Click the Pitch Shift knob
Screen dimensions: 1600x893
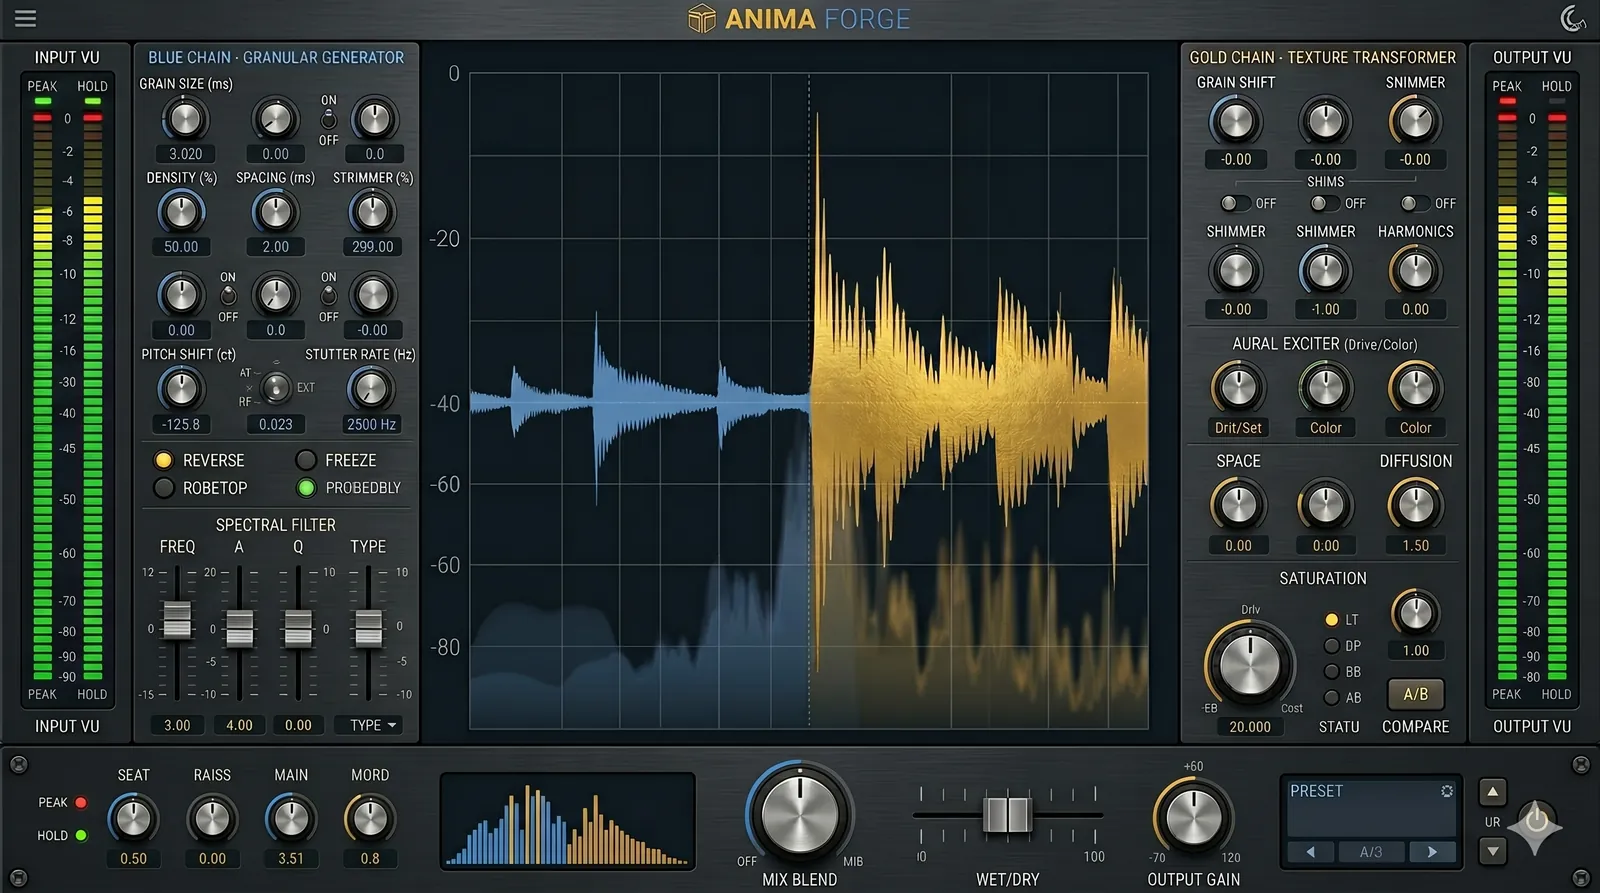tap(181, 389)
